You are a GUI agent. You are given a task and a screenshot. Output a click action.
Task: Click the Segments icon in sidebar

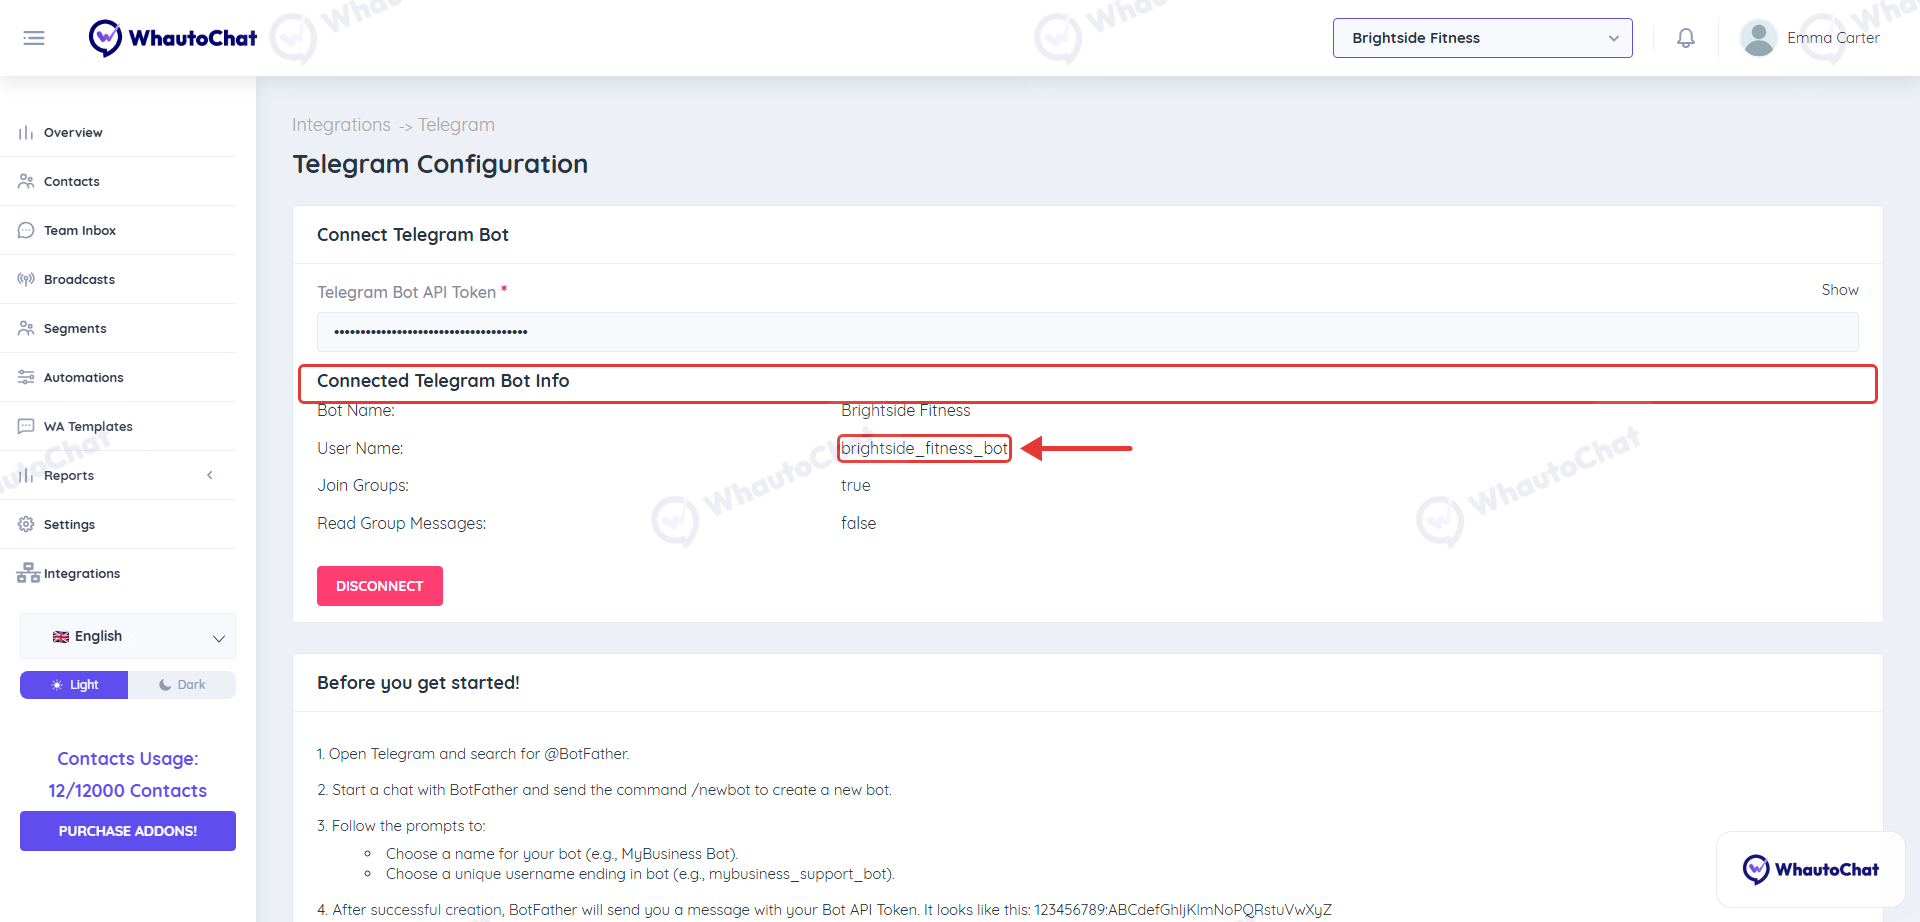click(26, 329)
